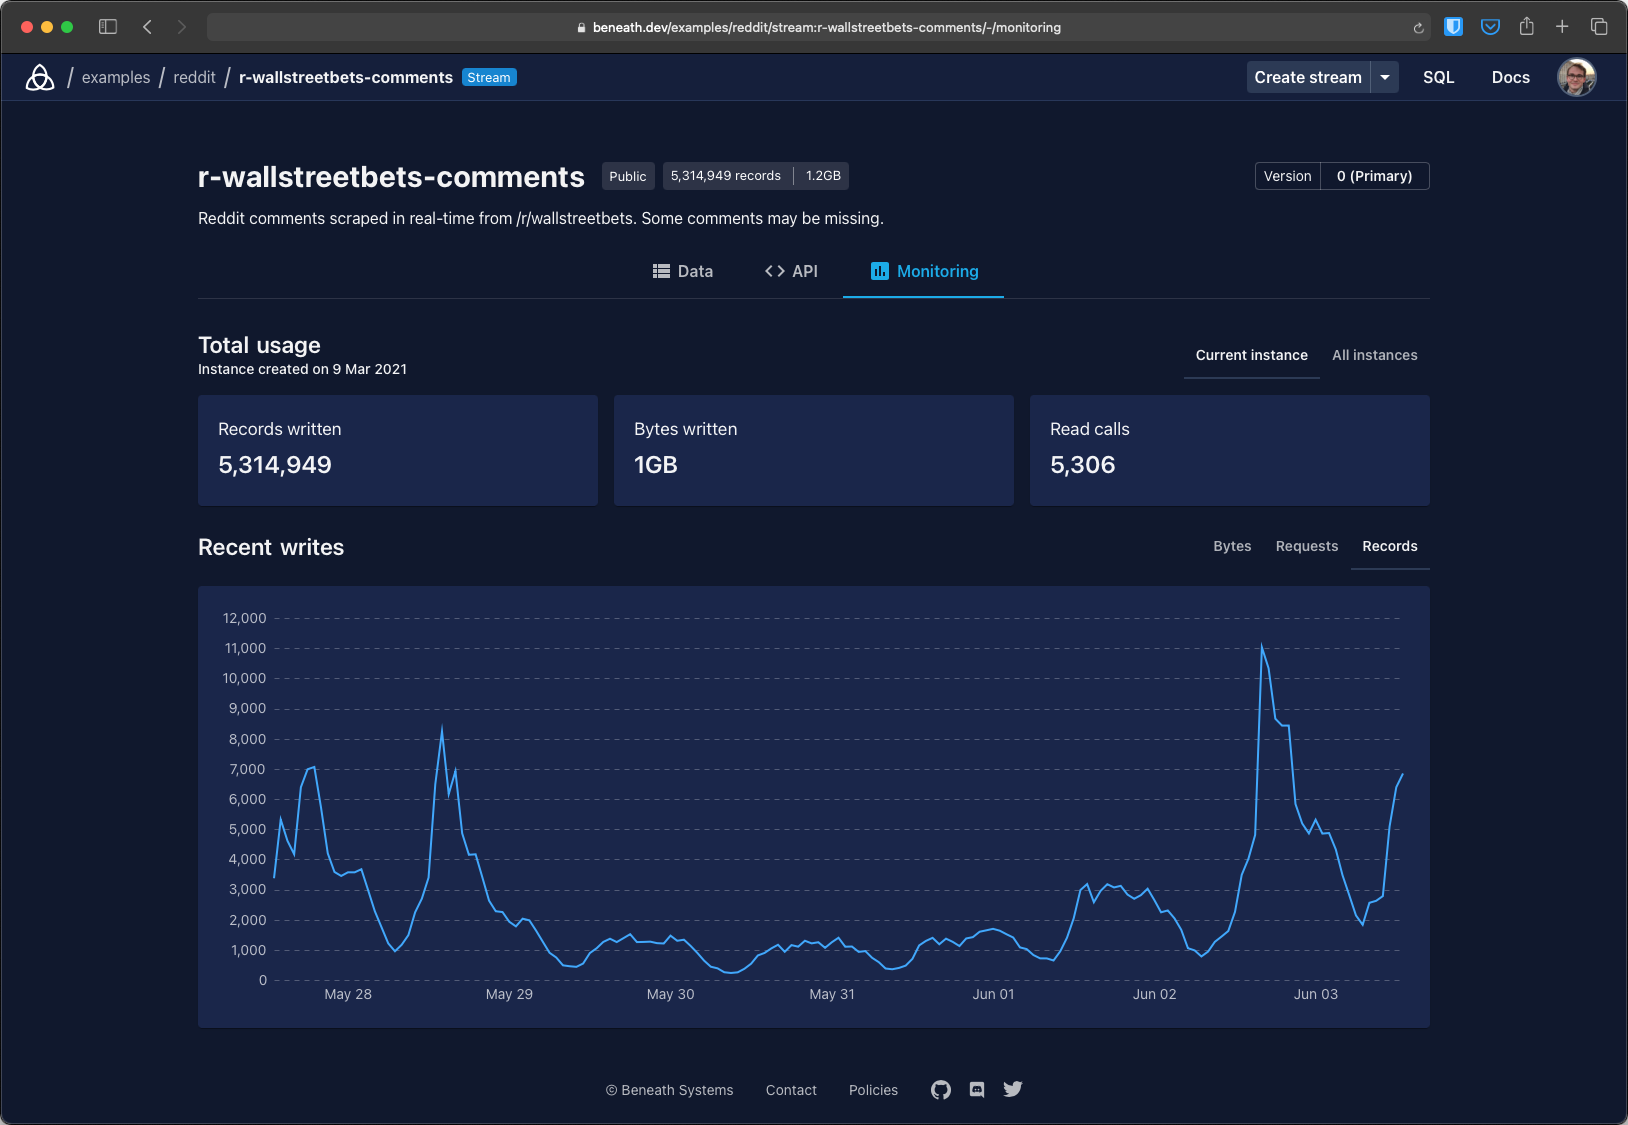Click the Recent writes heading
The image size is (1628, 1125).
coord(271,547)
